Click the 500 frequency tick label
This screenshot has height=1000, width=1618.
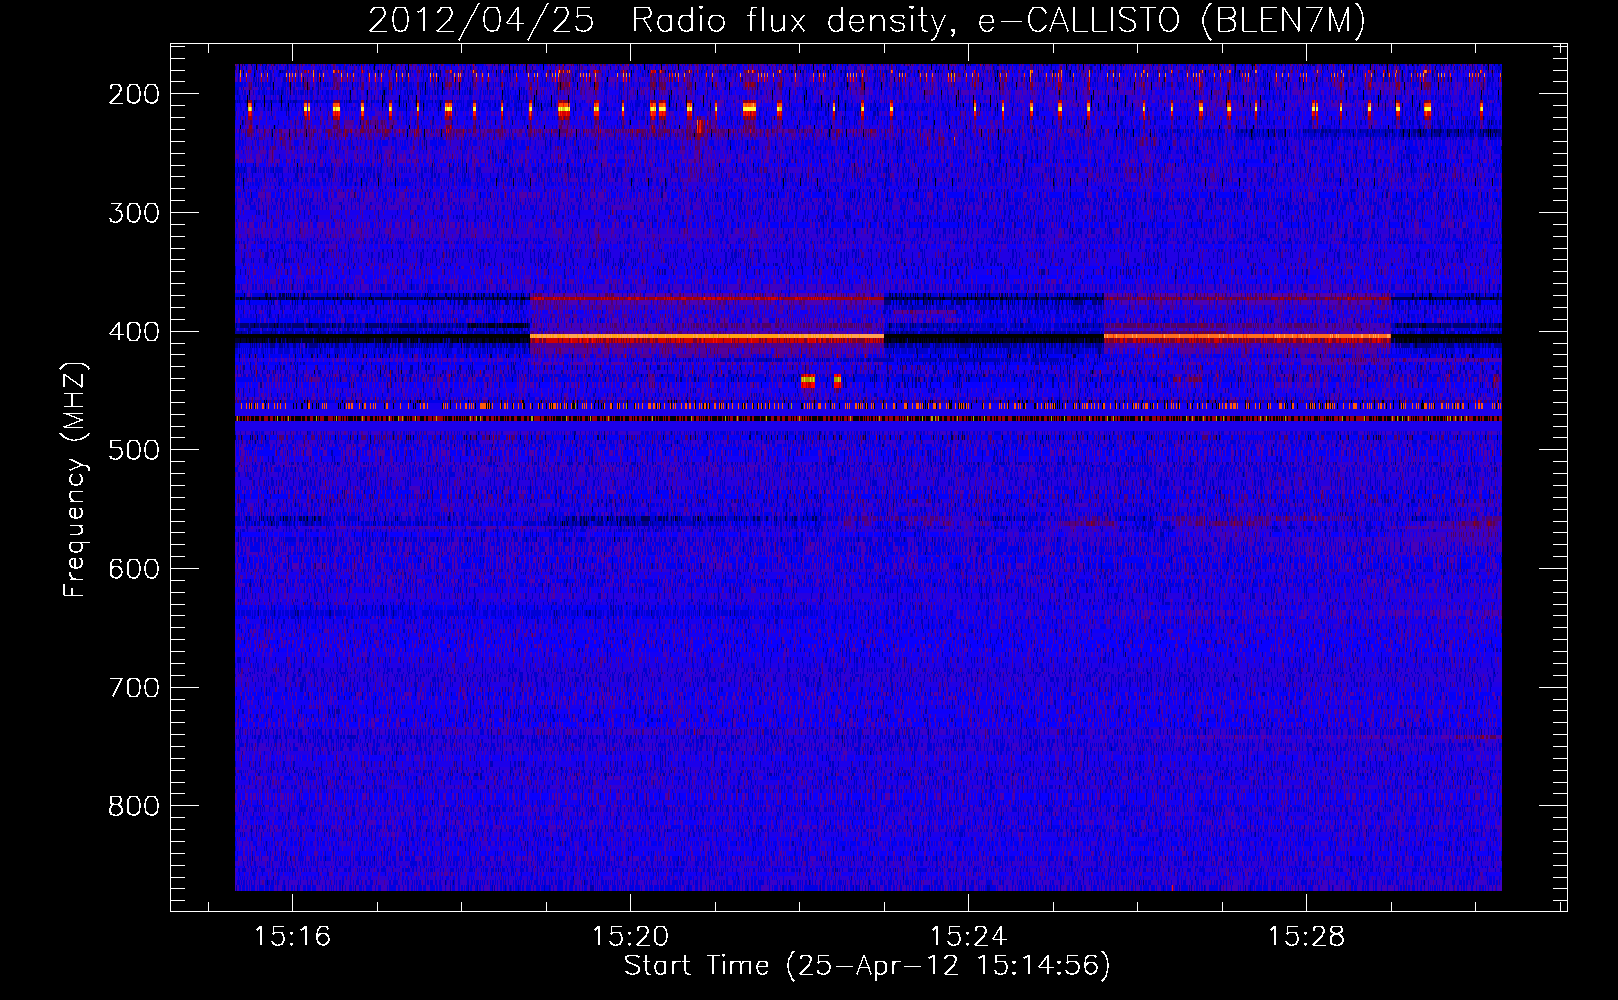[x=133, y=450]
